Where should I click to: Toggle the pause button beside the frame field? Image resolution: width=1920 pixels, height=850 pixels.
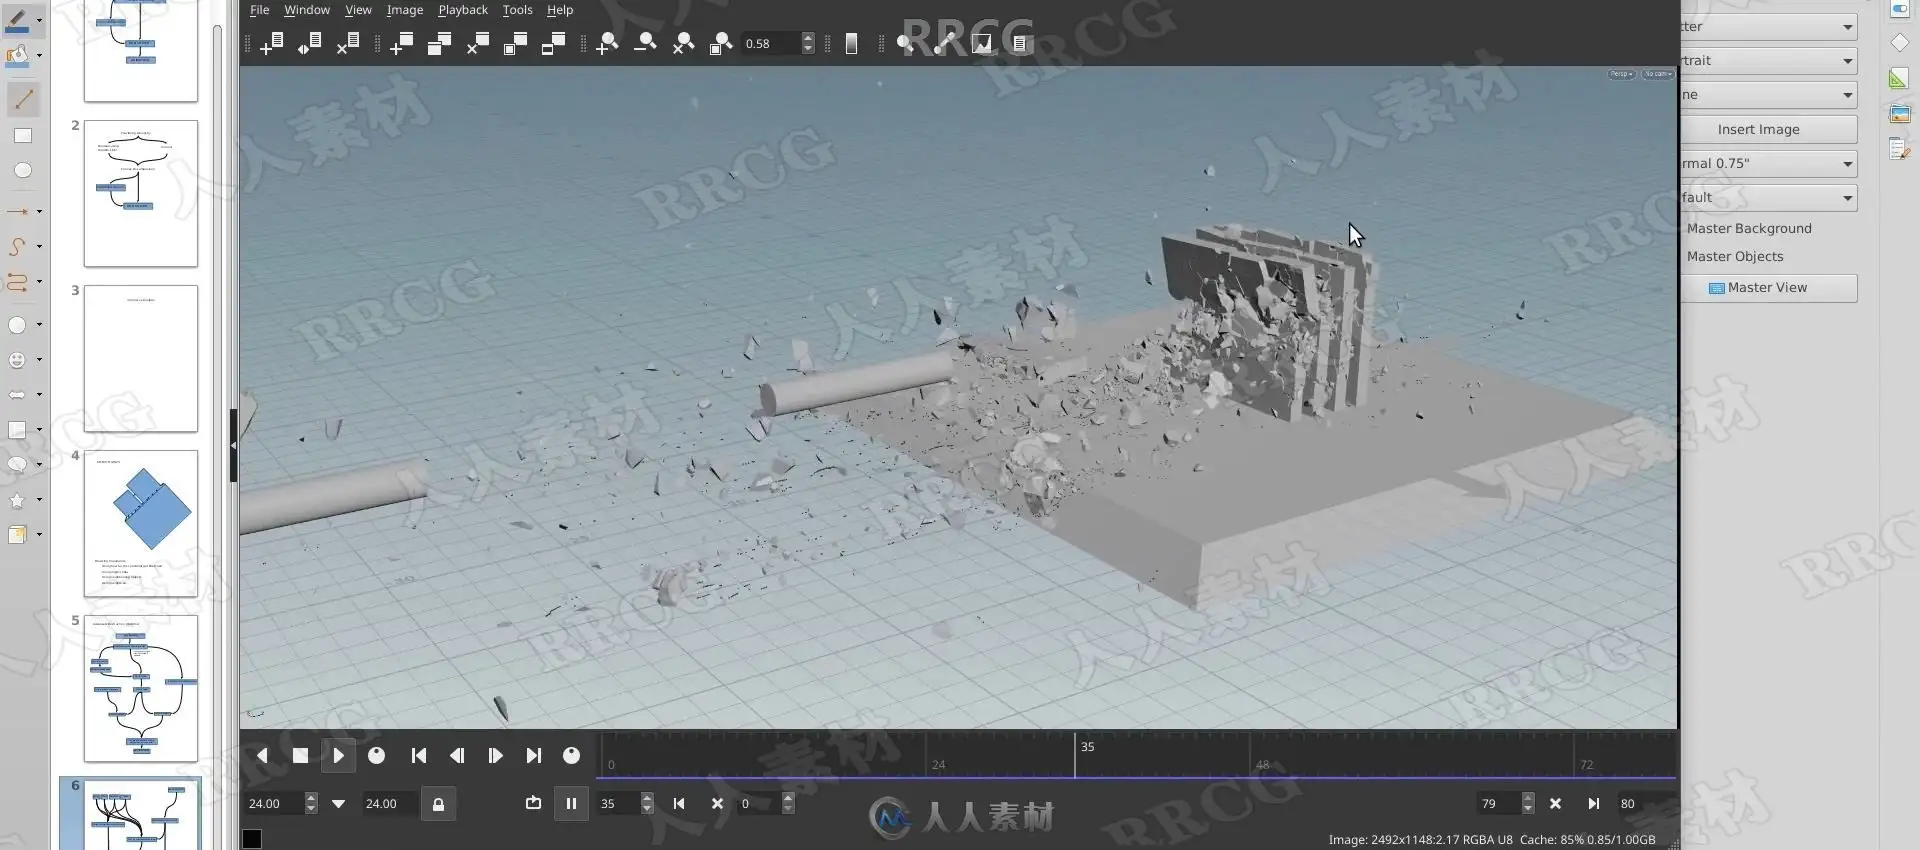pos(571,803)
